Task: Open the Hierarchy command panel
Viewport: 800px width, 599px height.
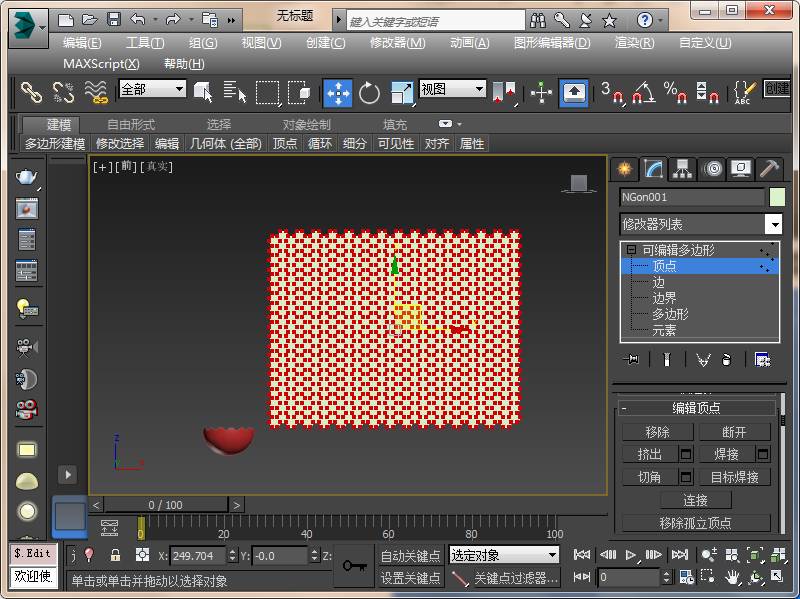Action: [x=682, y=169]
